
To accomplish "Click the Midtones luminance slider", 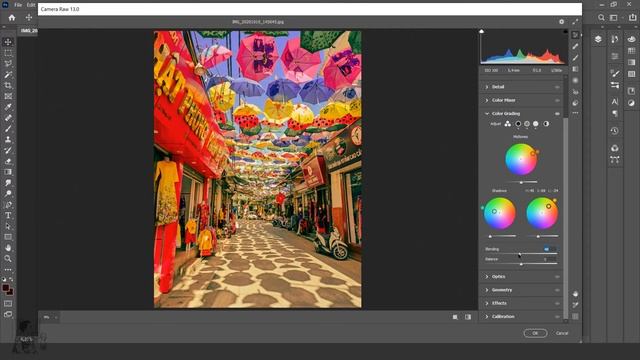I will [x=521, y=182].
